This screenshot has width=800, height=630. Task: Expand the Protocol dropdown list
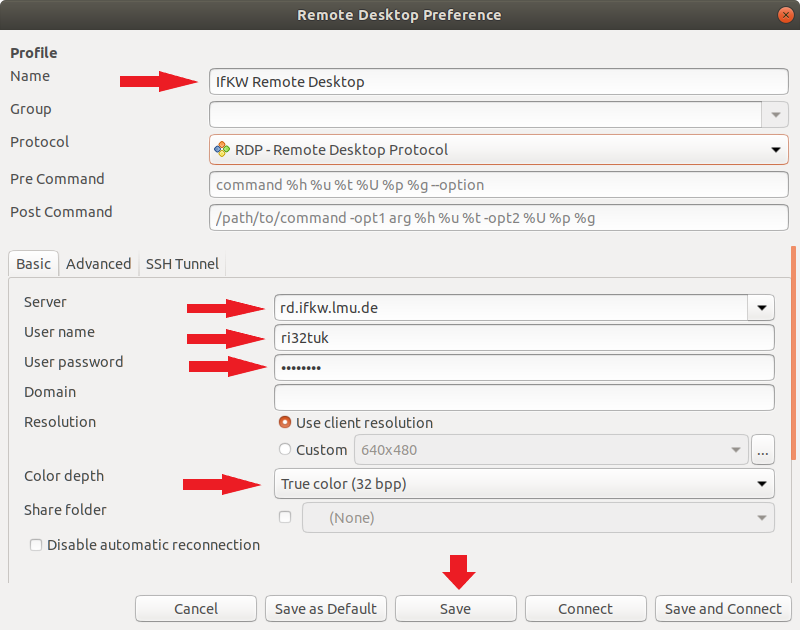click(499, 149)
